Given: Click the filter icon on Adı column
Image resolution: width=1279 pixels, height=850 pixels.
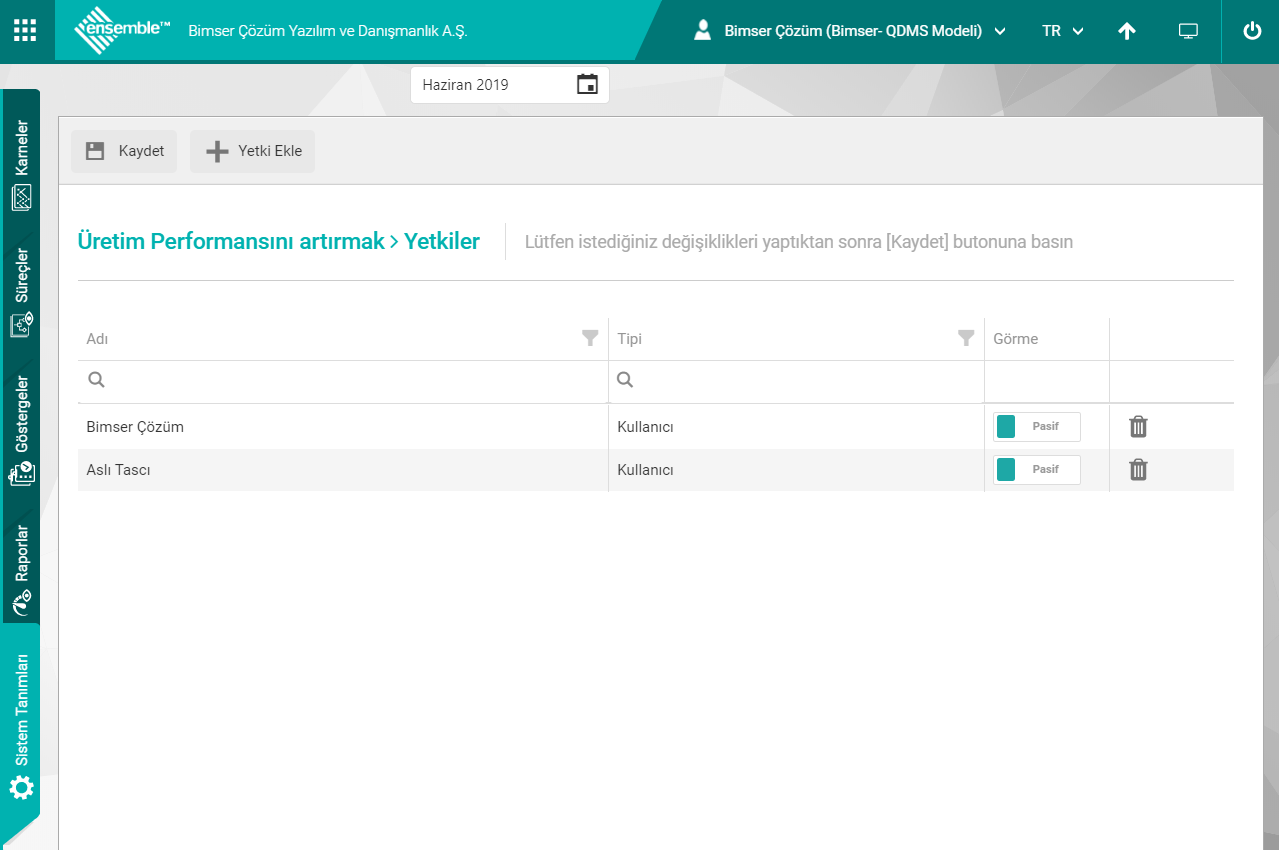Looking at the screenshot, I should click(590, 338).
